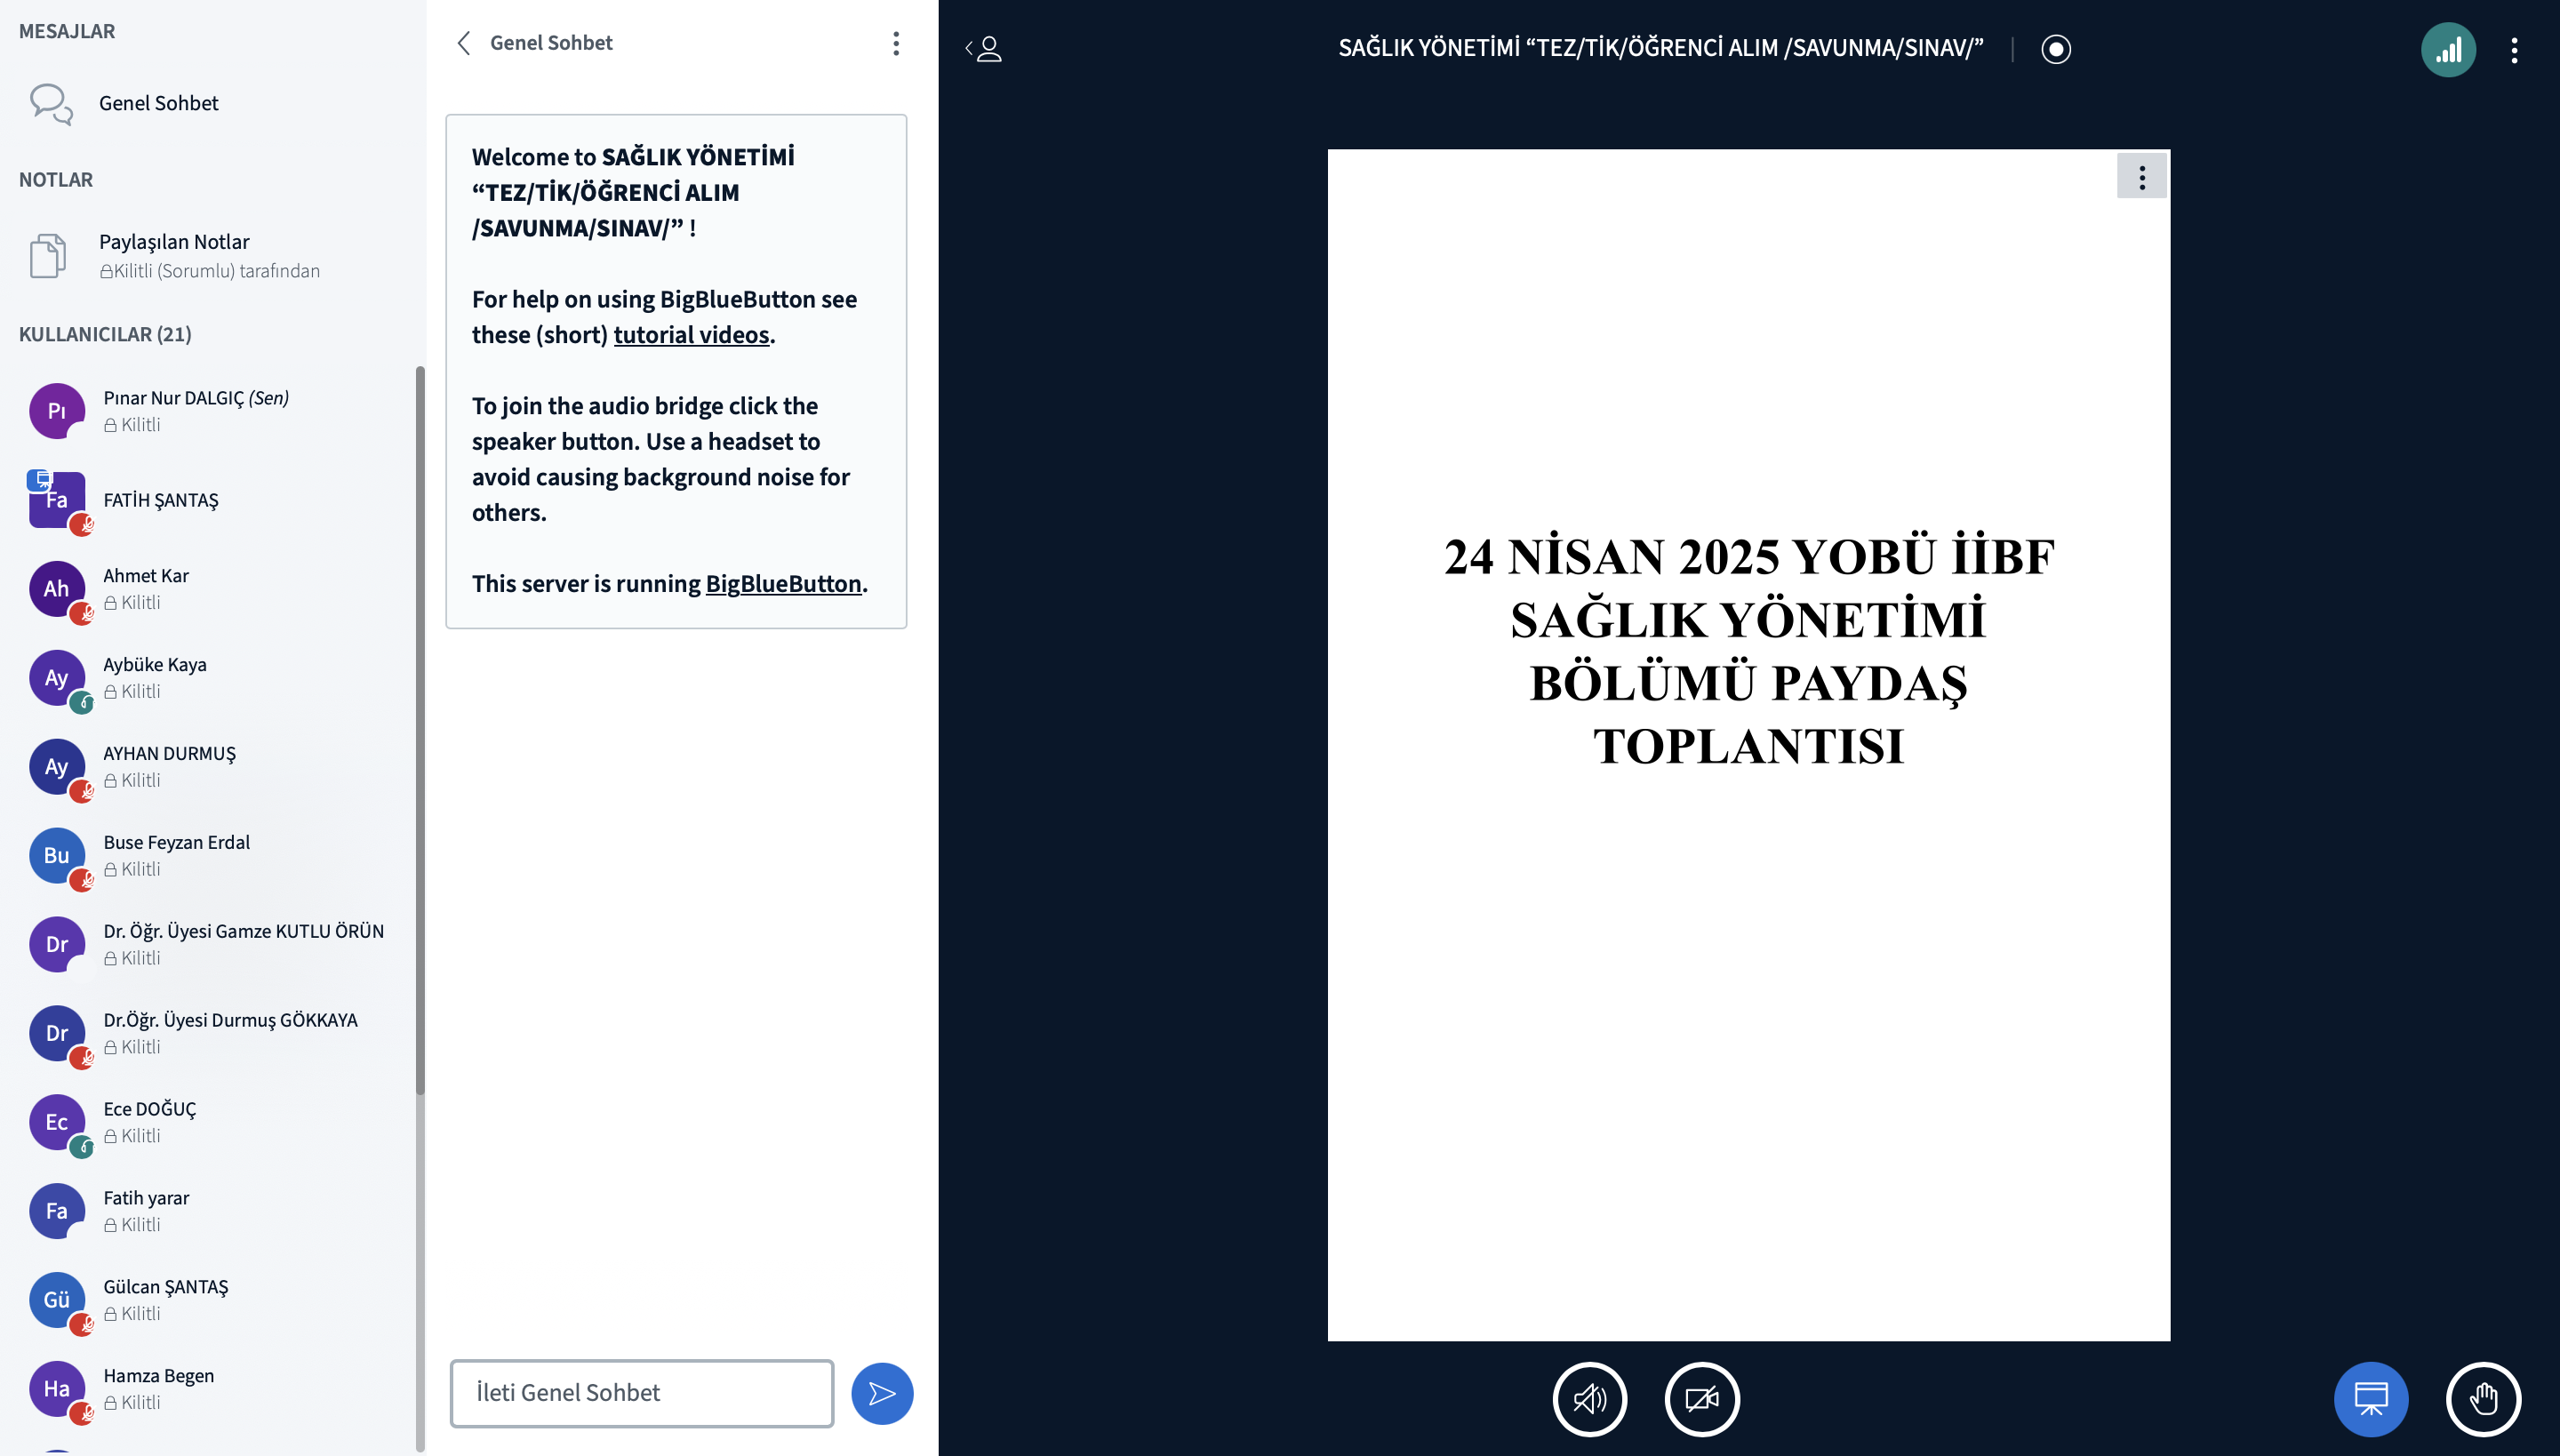Select user FATİH ŞANTAŞ
This screenshot has height=1456, width=2560.
213,500
